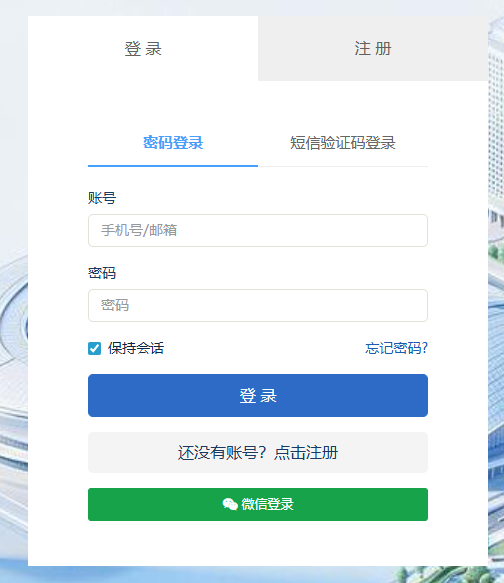Click the 保持会话 label text
The height and width of the screenshot is (583, 504).
click(x=136, y=348)
